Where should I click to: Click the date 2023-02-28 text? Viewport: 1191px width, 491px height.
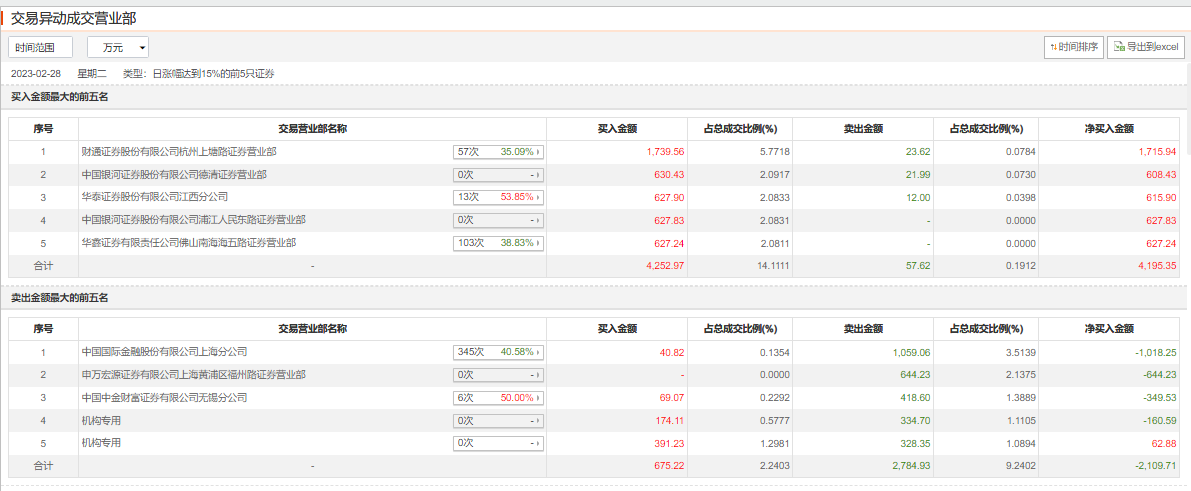(x=36, y=74)
